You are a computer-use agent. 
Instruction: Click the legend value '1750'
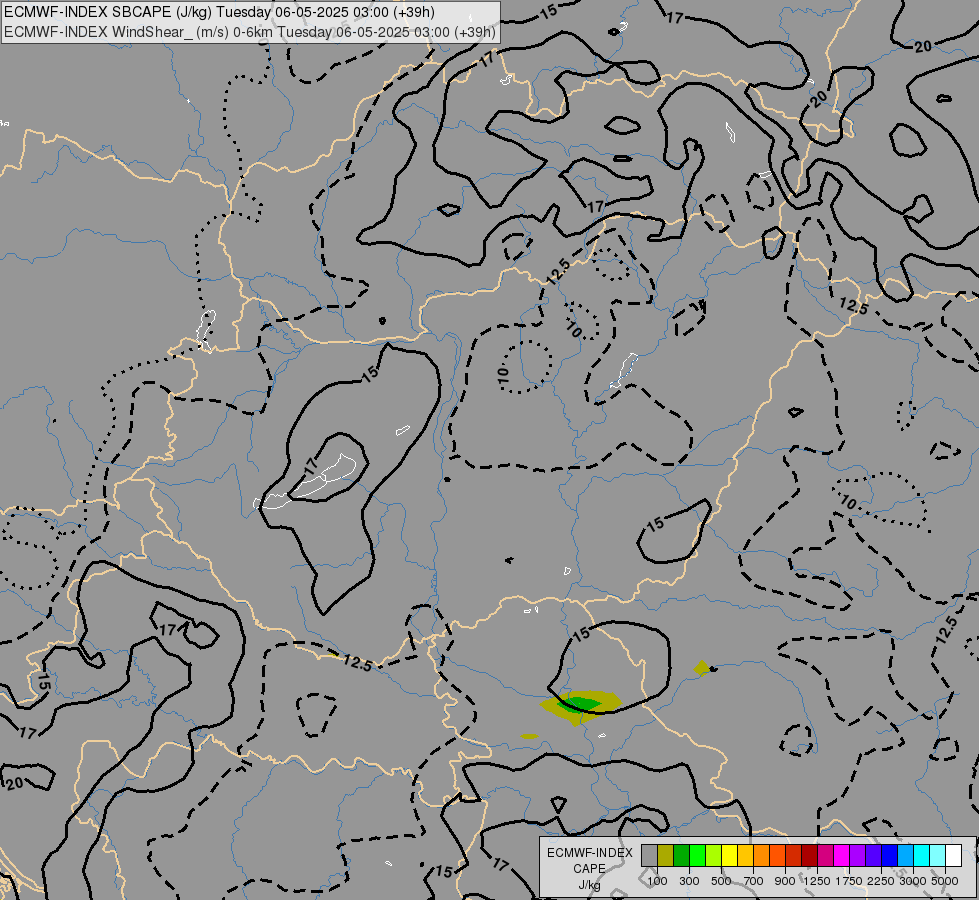pos(849,881)
